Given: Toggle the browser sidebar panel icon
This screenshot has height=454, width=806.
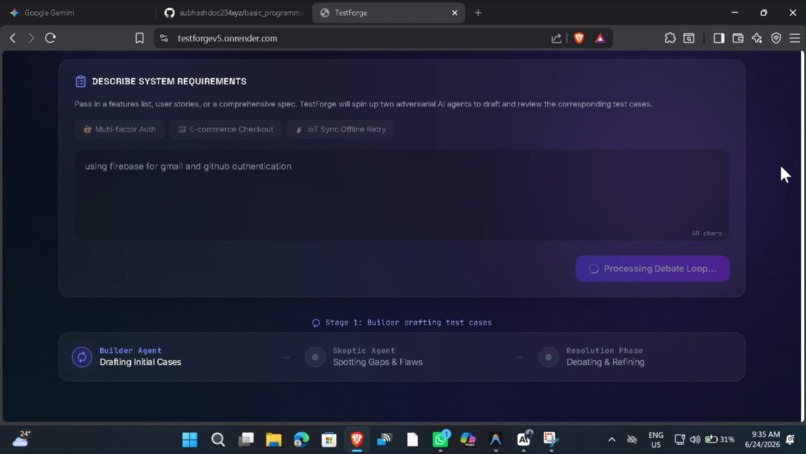Looking at the screenshot, I should coord(719,38).
